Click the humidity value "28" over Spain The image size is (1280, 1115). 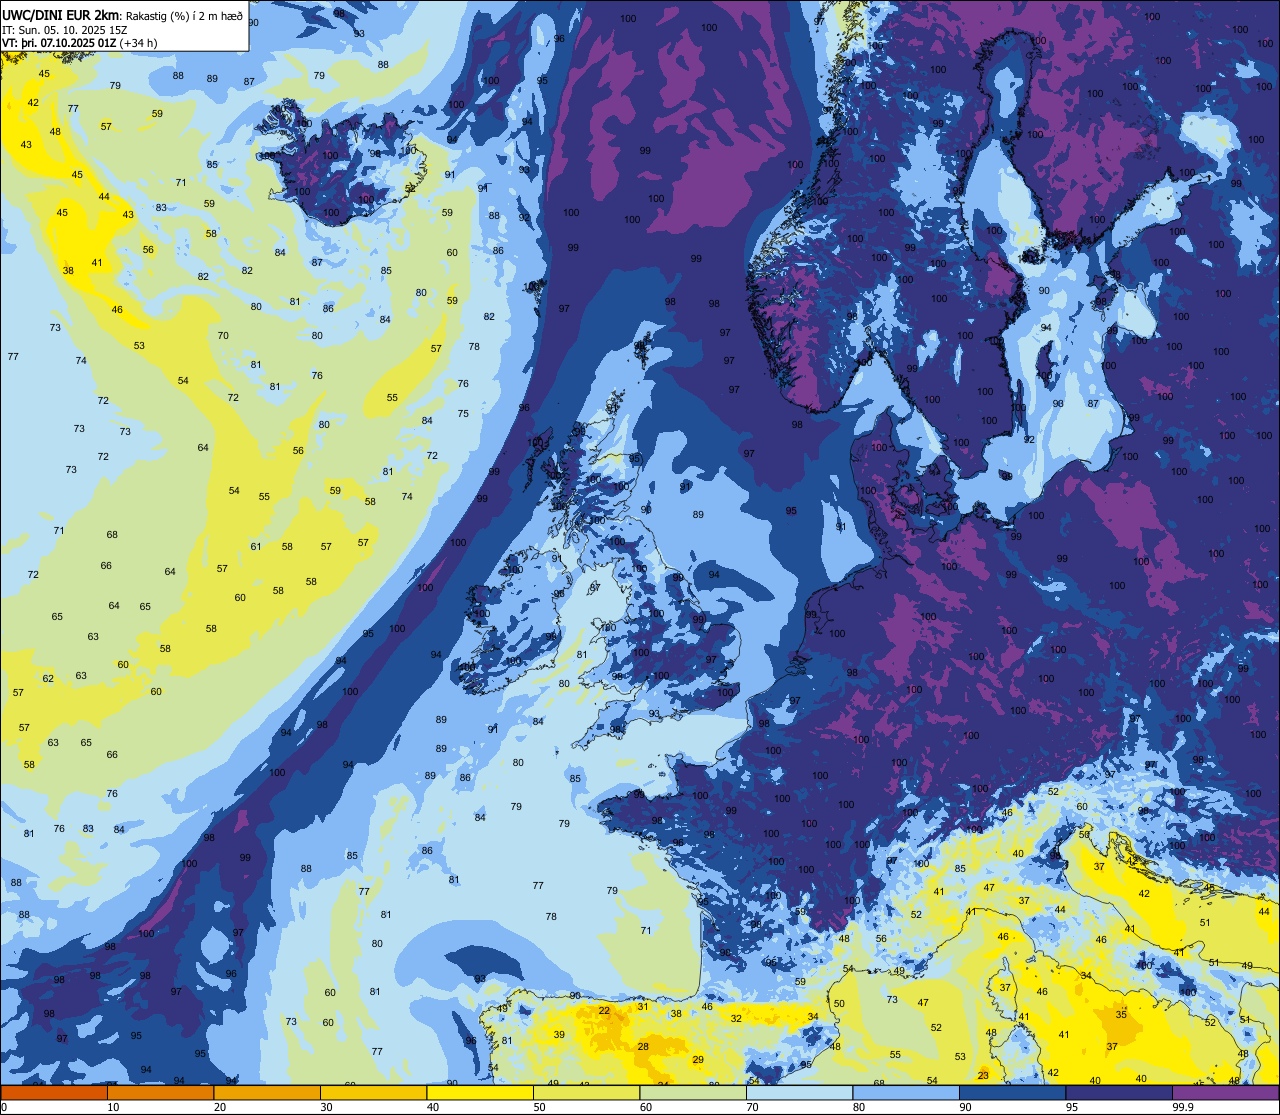coord(644,1047)
